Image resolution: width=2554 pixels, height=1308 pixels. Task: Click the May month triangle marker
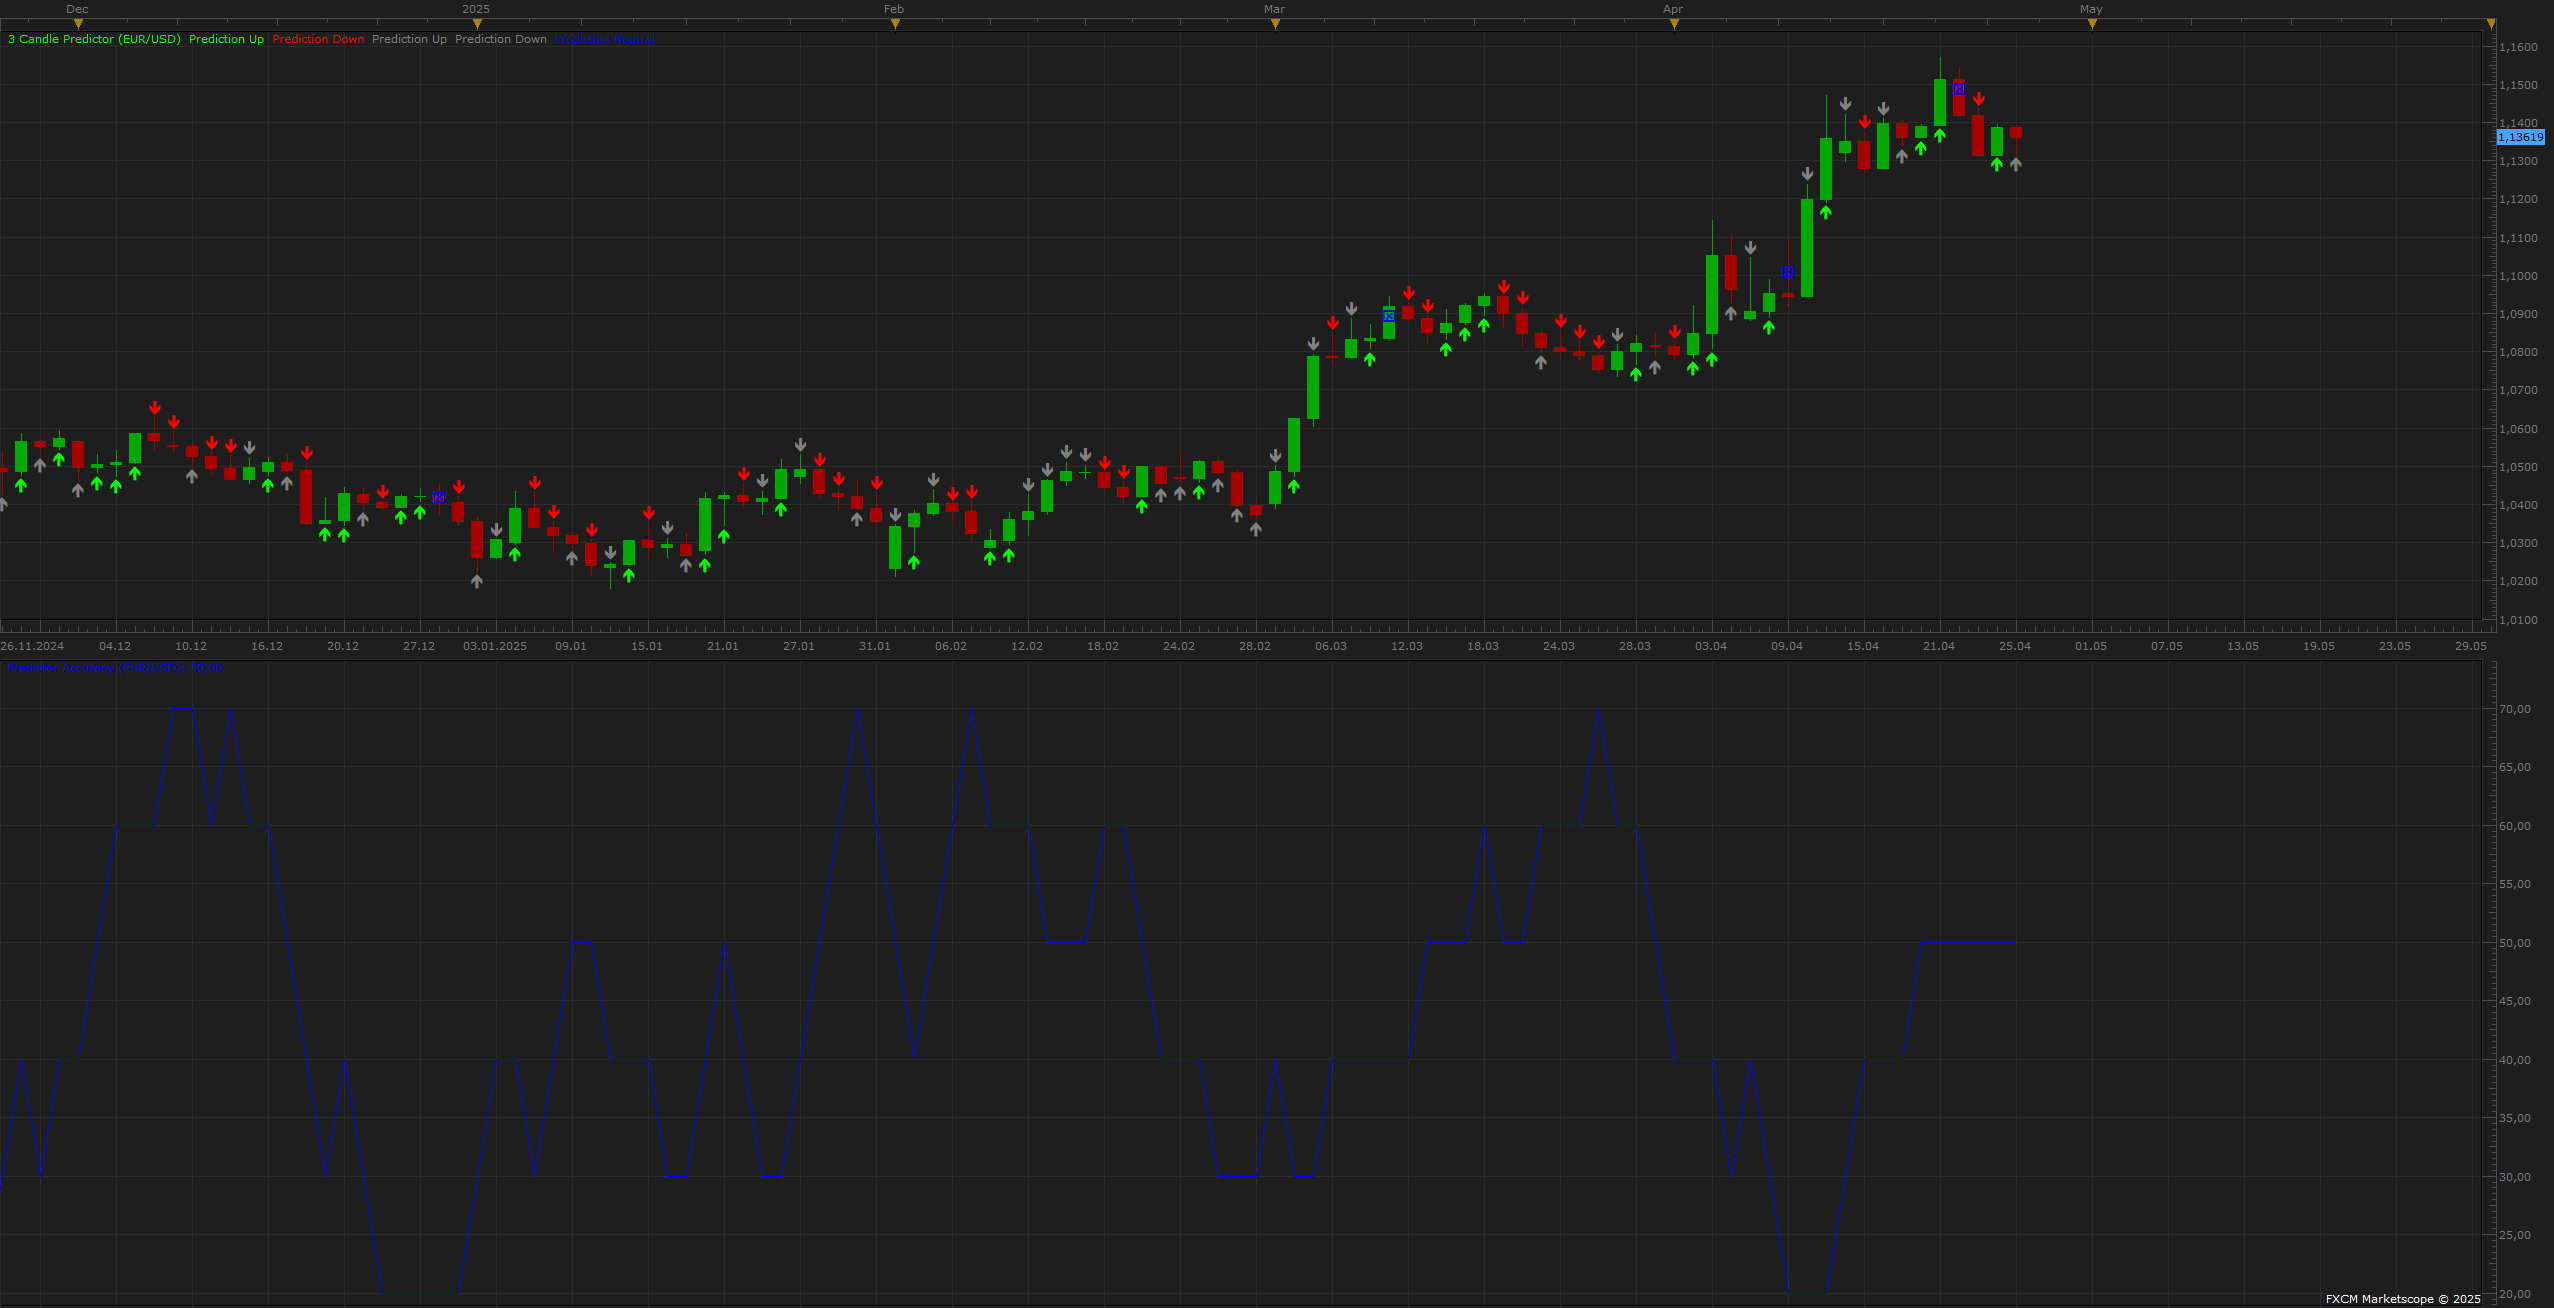coord(2092,24)
